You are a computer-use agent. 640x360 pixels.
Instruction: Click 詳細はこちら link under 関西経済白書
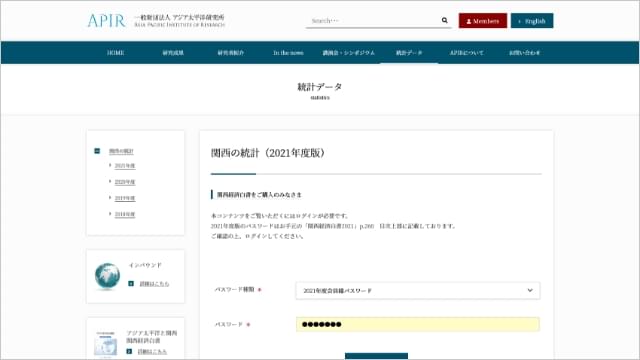tap(152, 351)
